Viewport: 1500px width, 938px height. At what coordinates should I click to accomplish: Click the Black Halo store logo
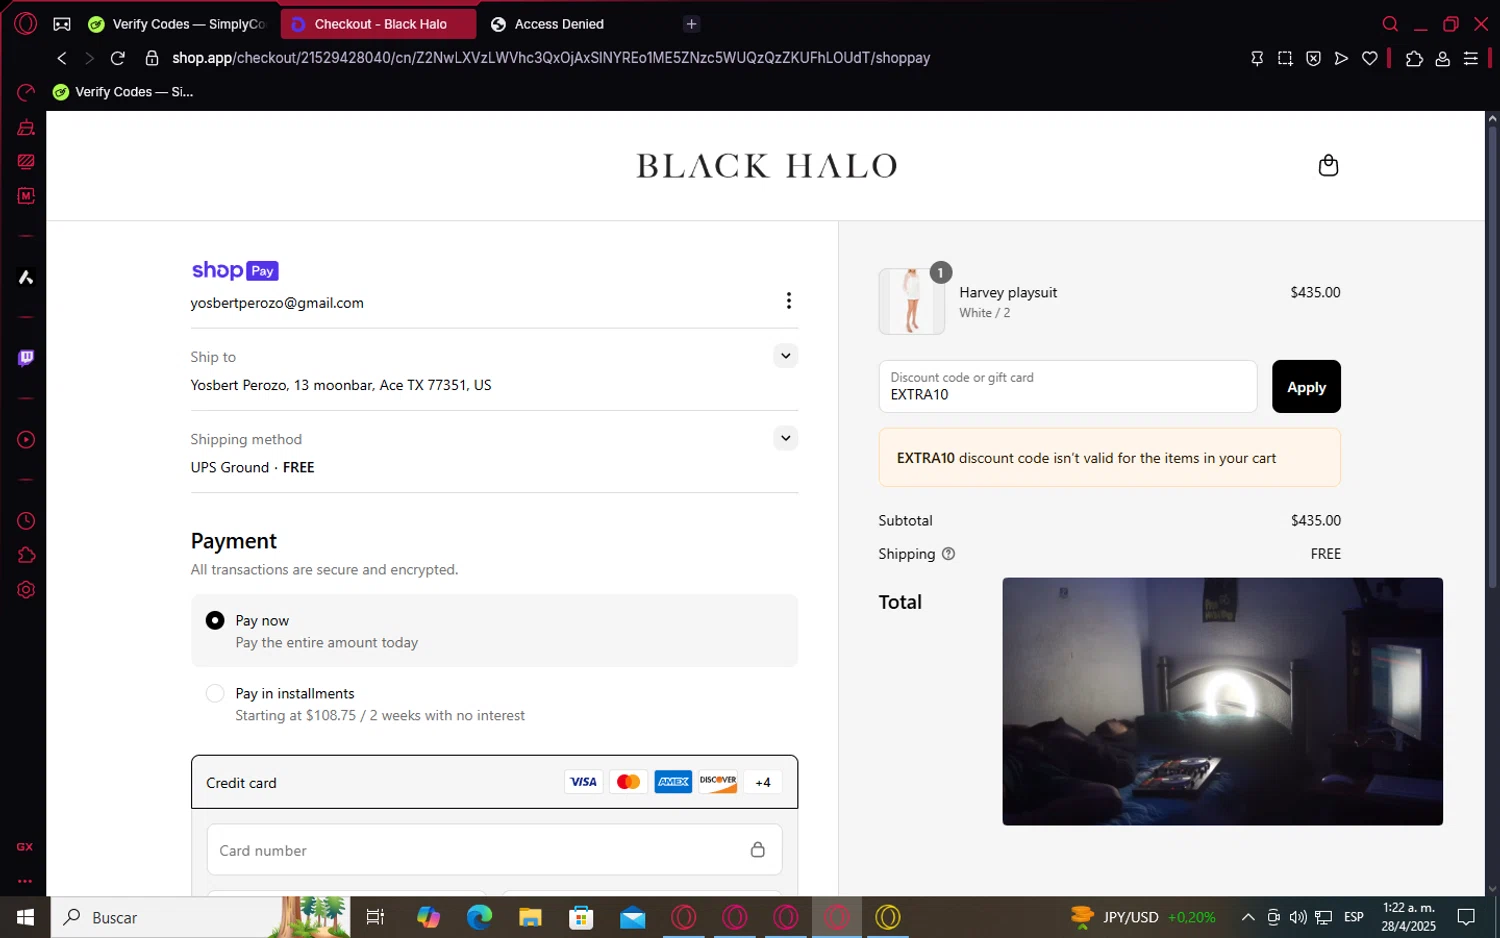[766, 166]
